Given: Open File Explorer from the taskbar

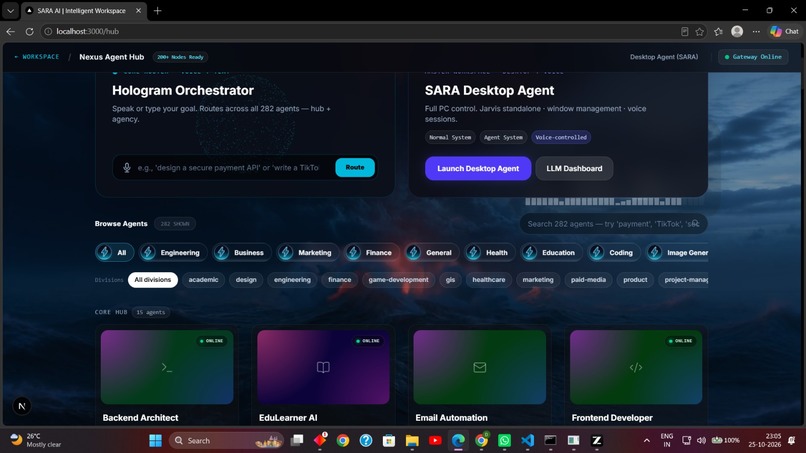Looking at the screenshot, I should click(412, 441).
